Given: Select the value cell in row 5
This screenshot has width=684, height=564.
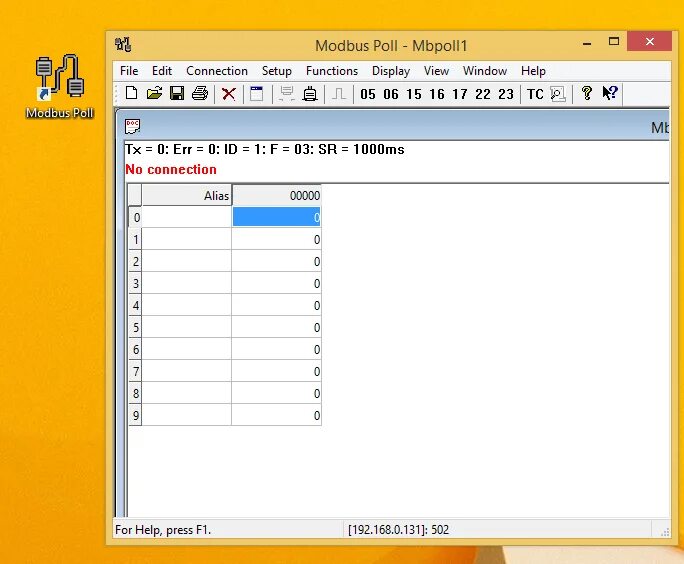Looking at the screenshot, I should 277,327.
